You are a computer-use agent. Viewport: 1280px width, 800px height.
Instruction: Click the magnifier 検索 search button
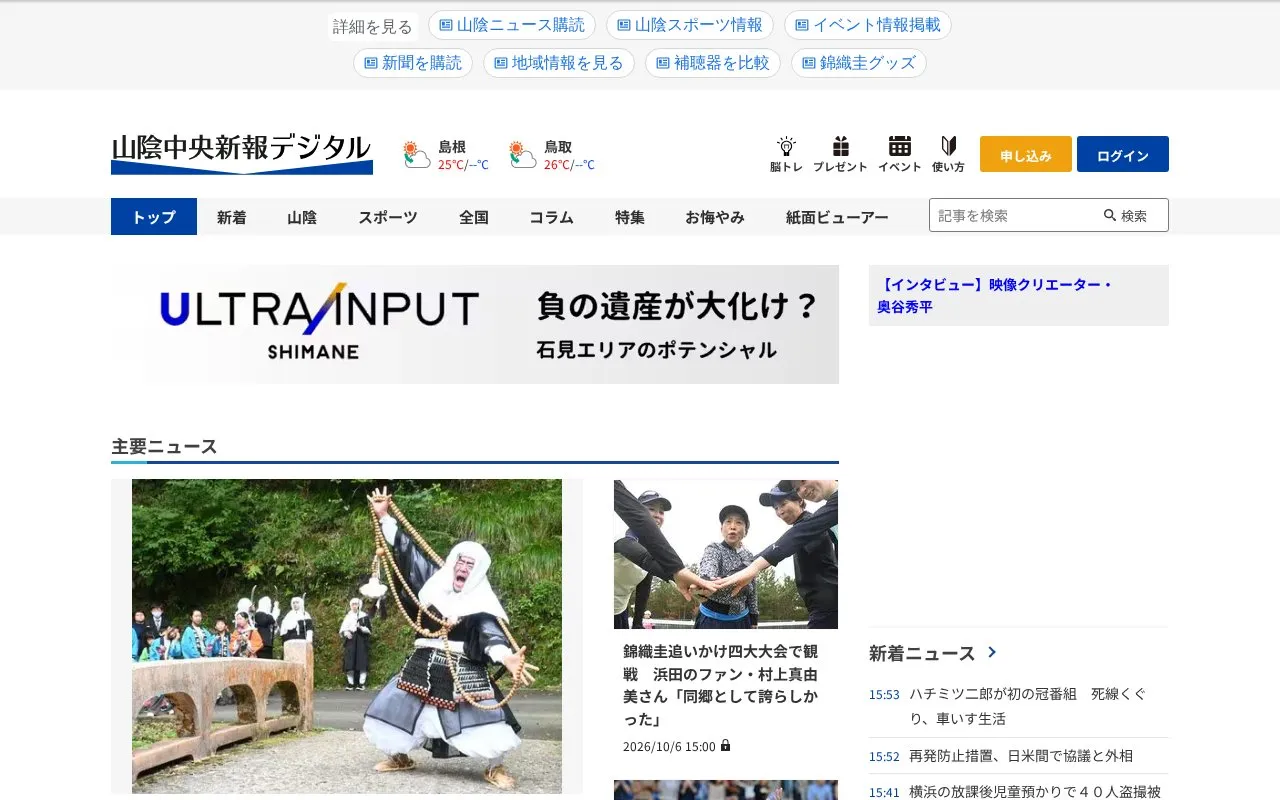[x=1125, y=215]
